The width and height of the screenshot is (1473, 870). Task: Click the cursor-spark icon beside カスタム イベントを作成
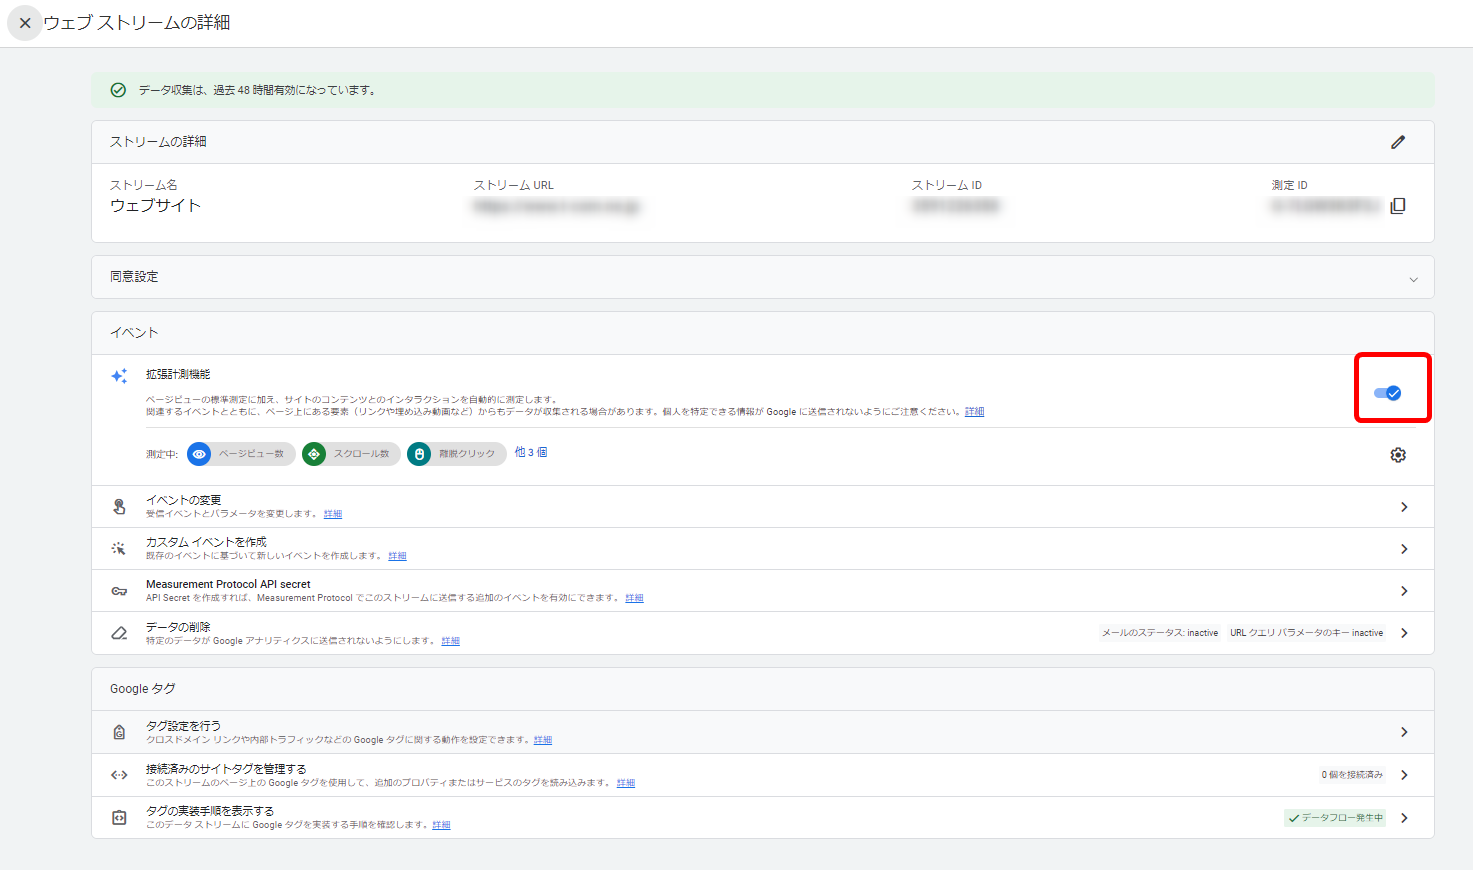[119, 549]
